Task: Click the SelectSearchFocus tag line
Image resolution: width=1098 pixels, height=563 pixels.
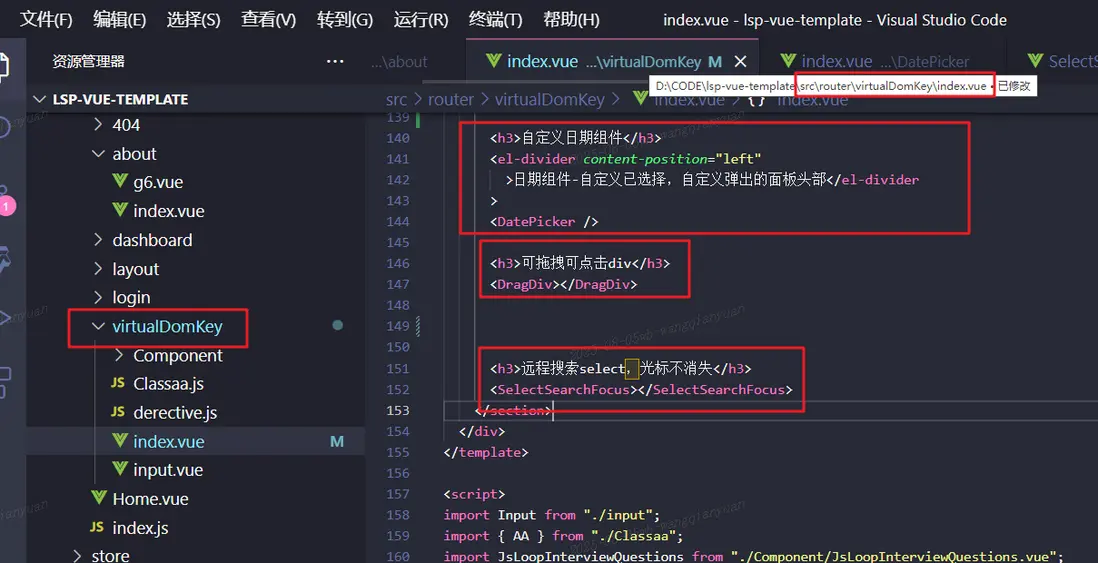Action: pos(641,389)
